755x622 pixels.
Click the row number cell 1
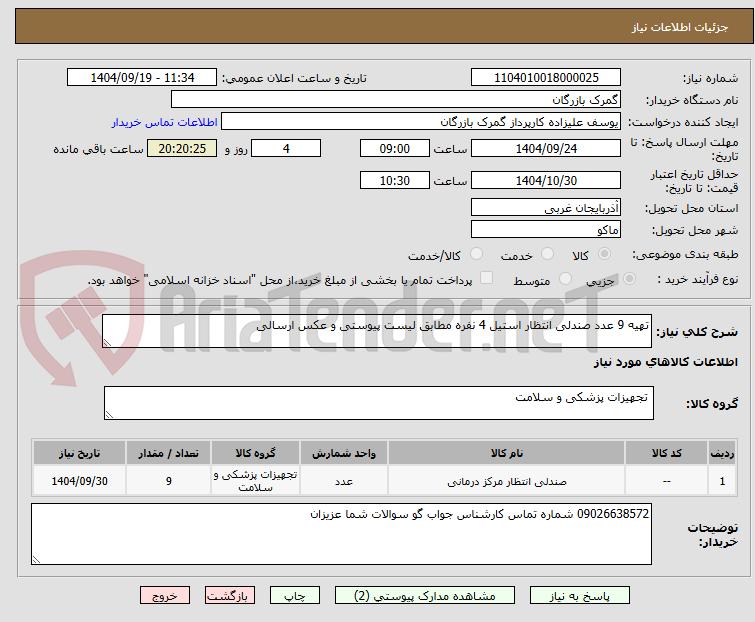pos(722,481)
